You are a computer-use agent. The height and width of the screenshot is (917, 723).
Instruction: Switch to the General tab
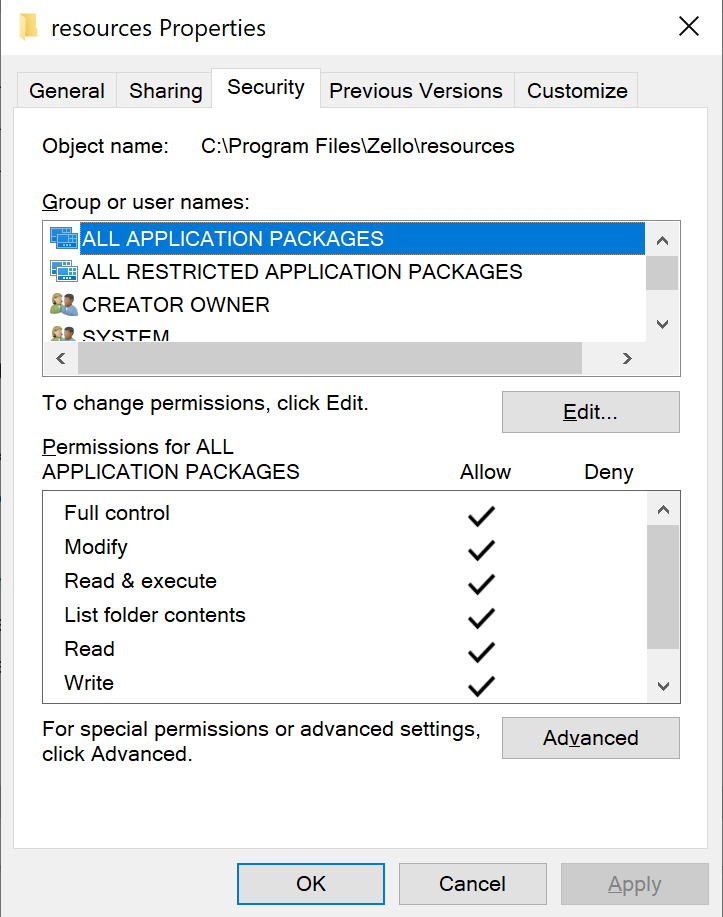(67, 91)
